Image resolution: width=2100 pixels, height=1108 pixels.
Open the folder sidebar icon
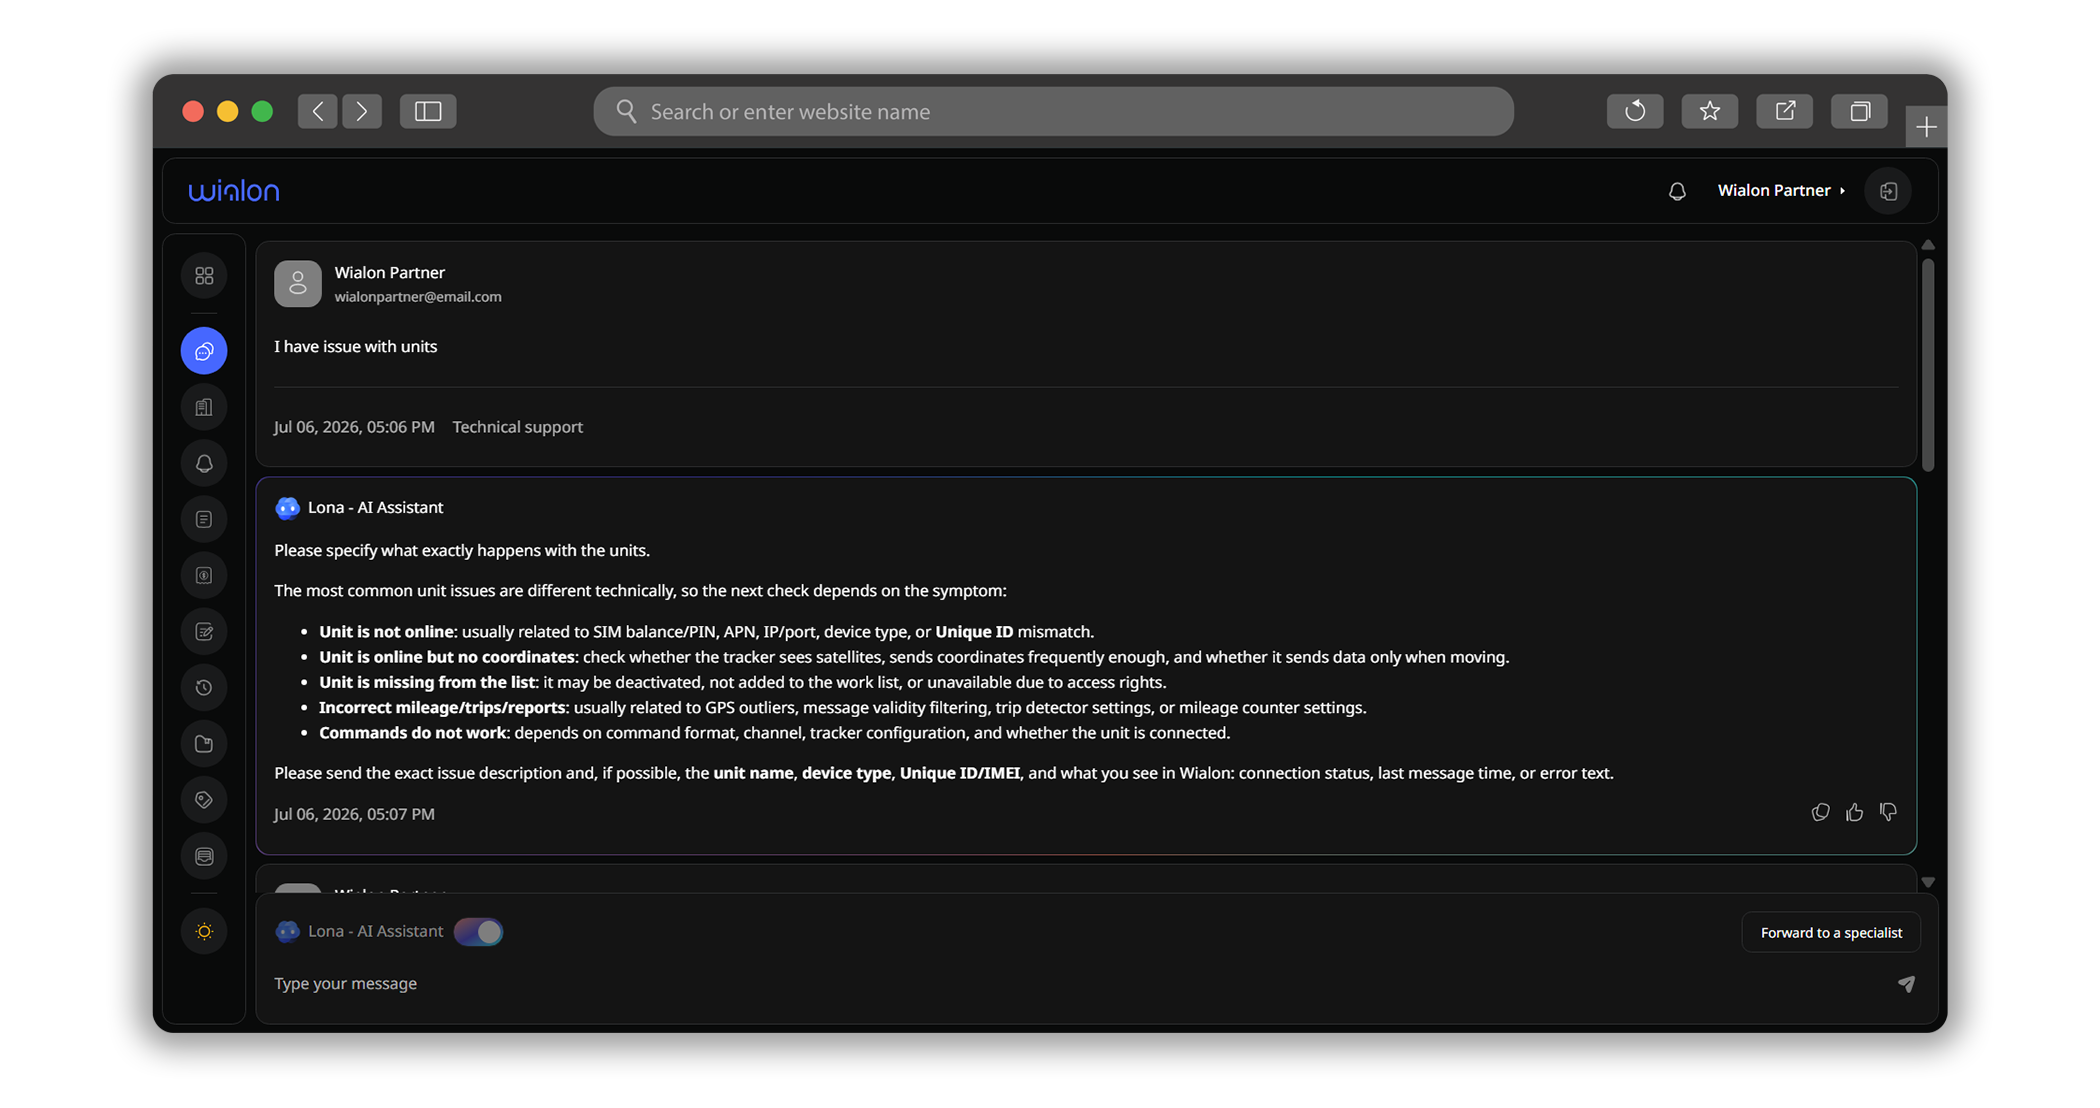click(204, 743)
